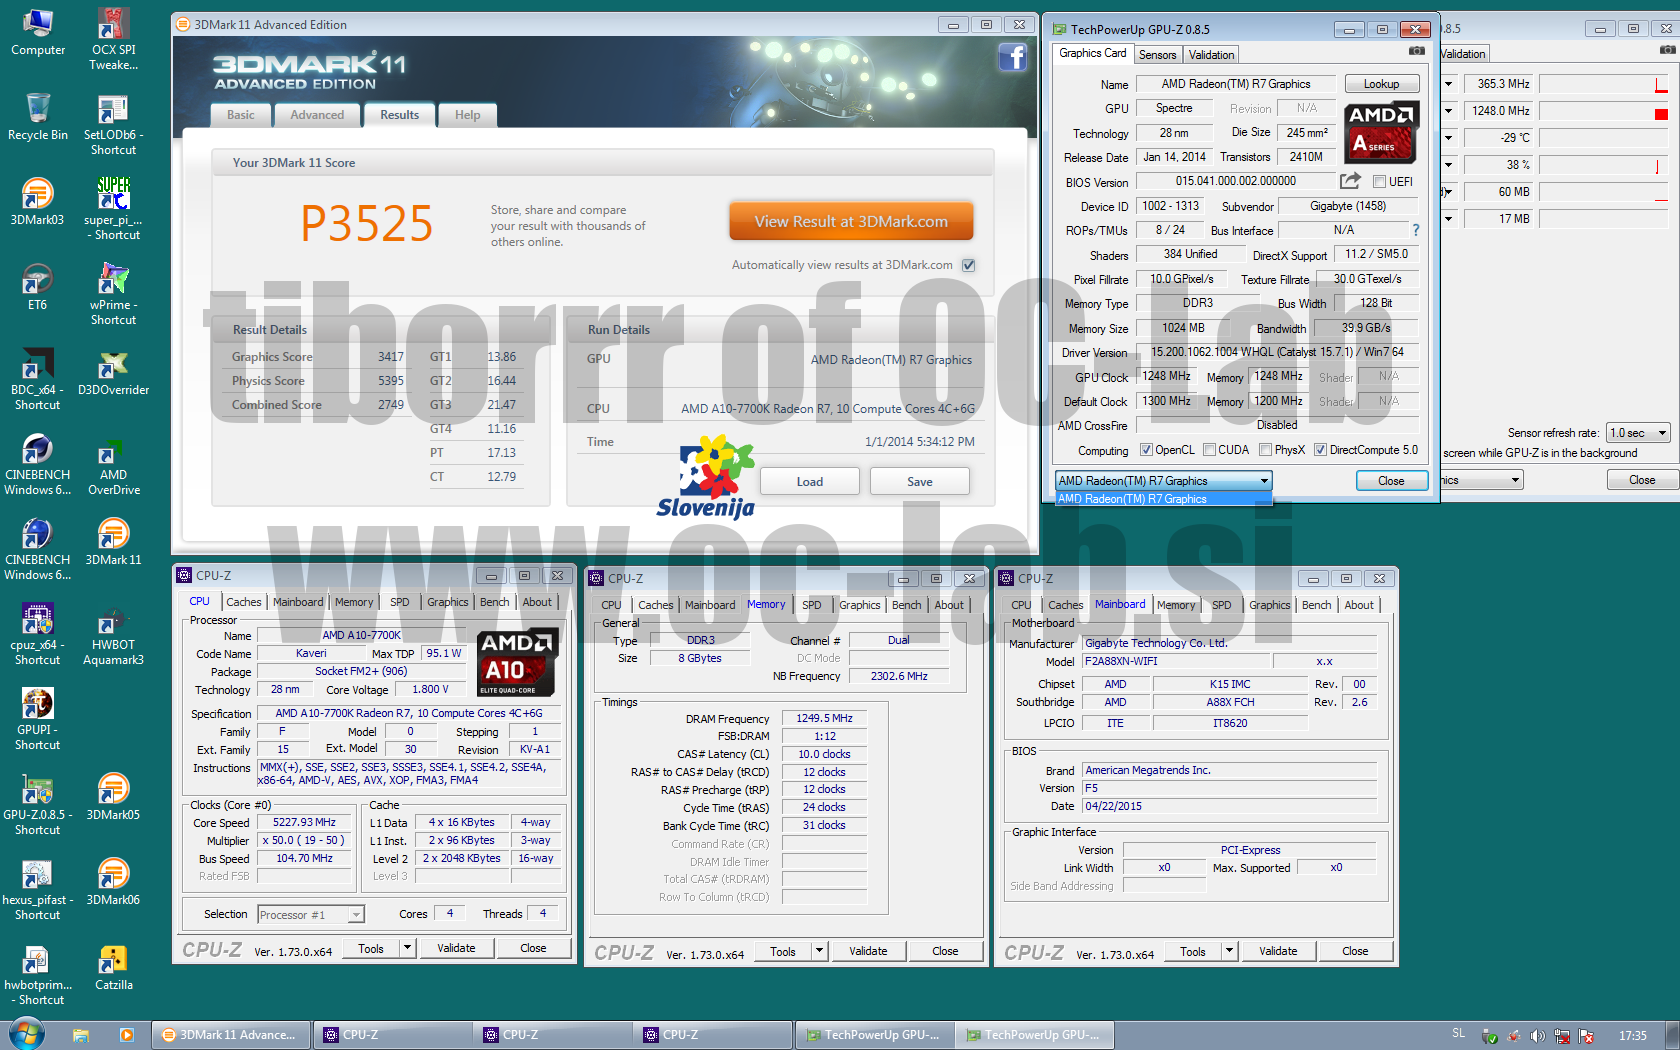Open the BDC_x64 shortcut icon
This screenshot has height=1050, width=1680.
coord(37,380)
